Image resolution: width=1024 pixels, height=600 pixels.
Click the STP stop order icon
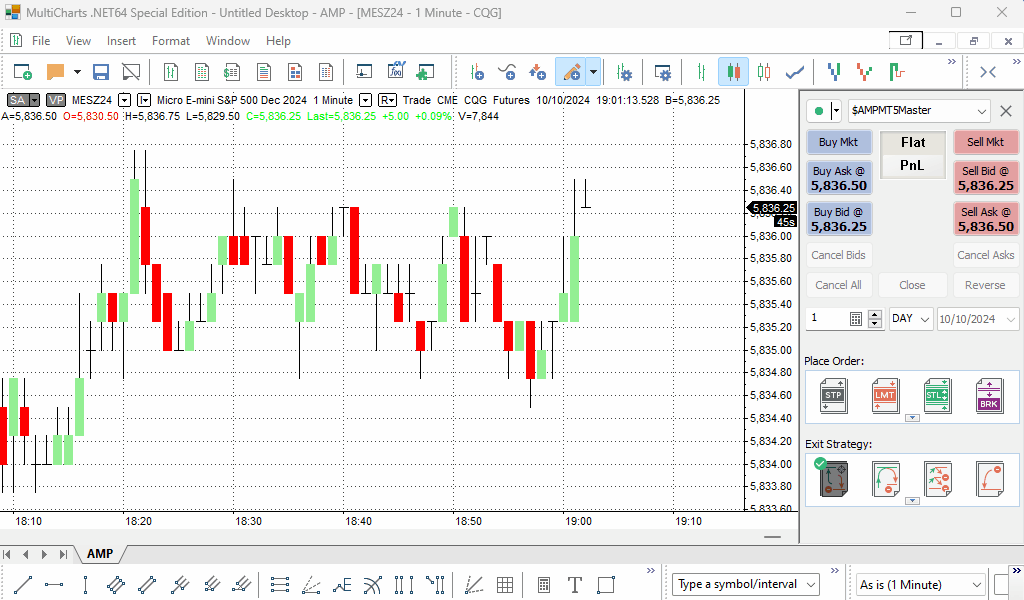coord(833,395)
